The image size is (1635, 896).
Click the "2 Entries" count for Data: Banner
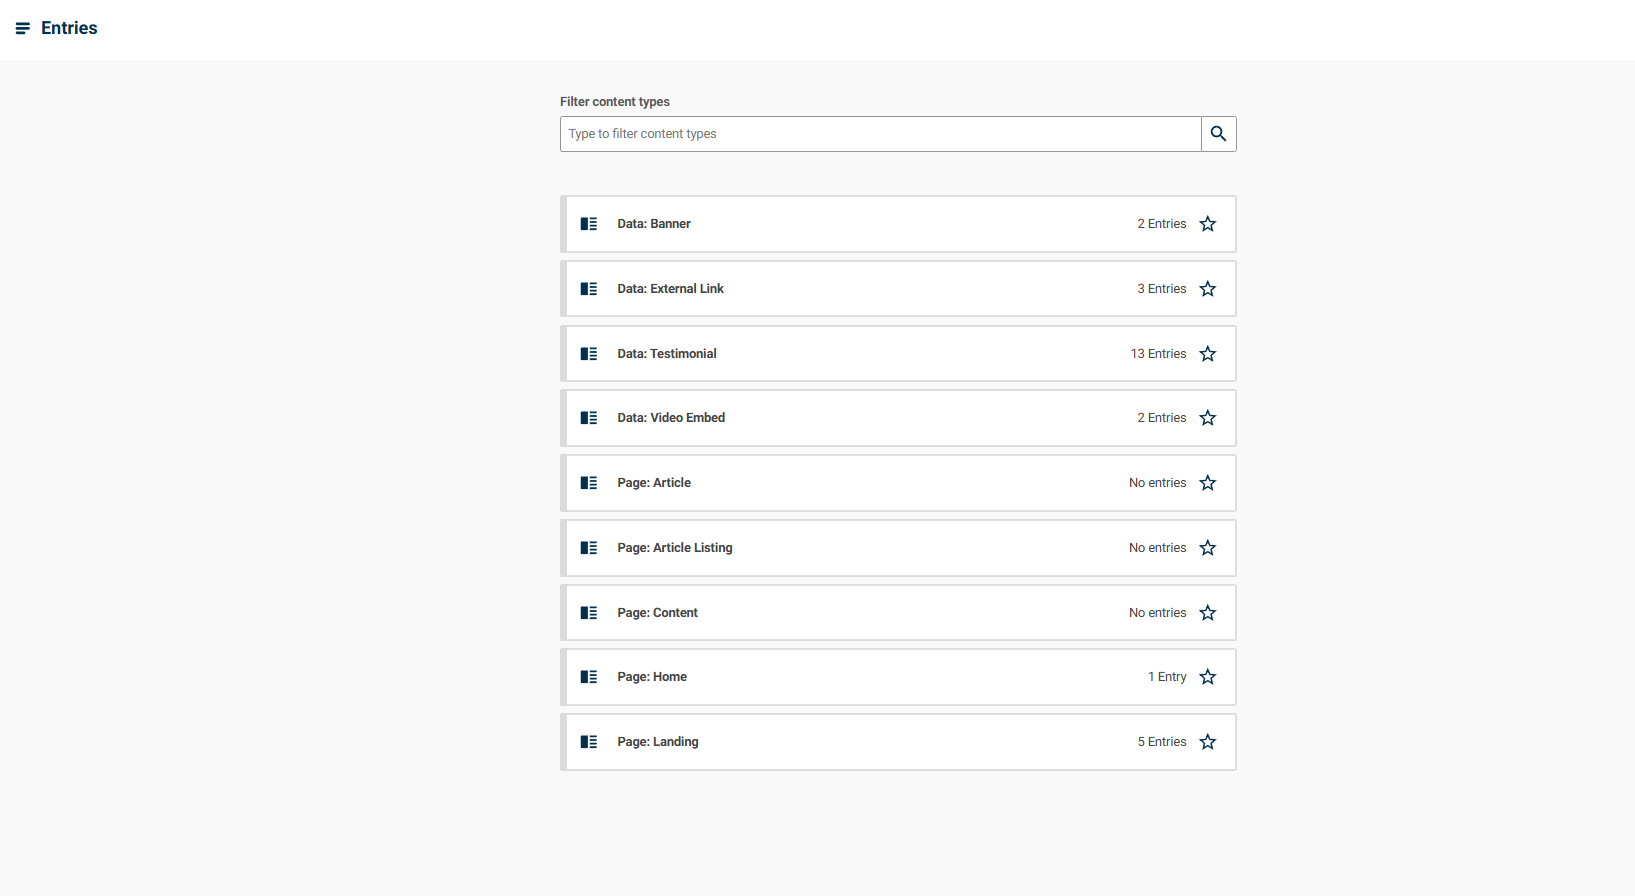click(x=1162, y=224)
